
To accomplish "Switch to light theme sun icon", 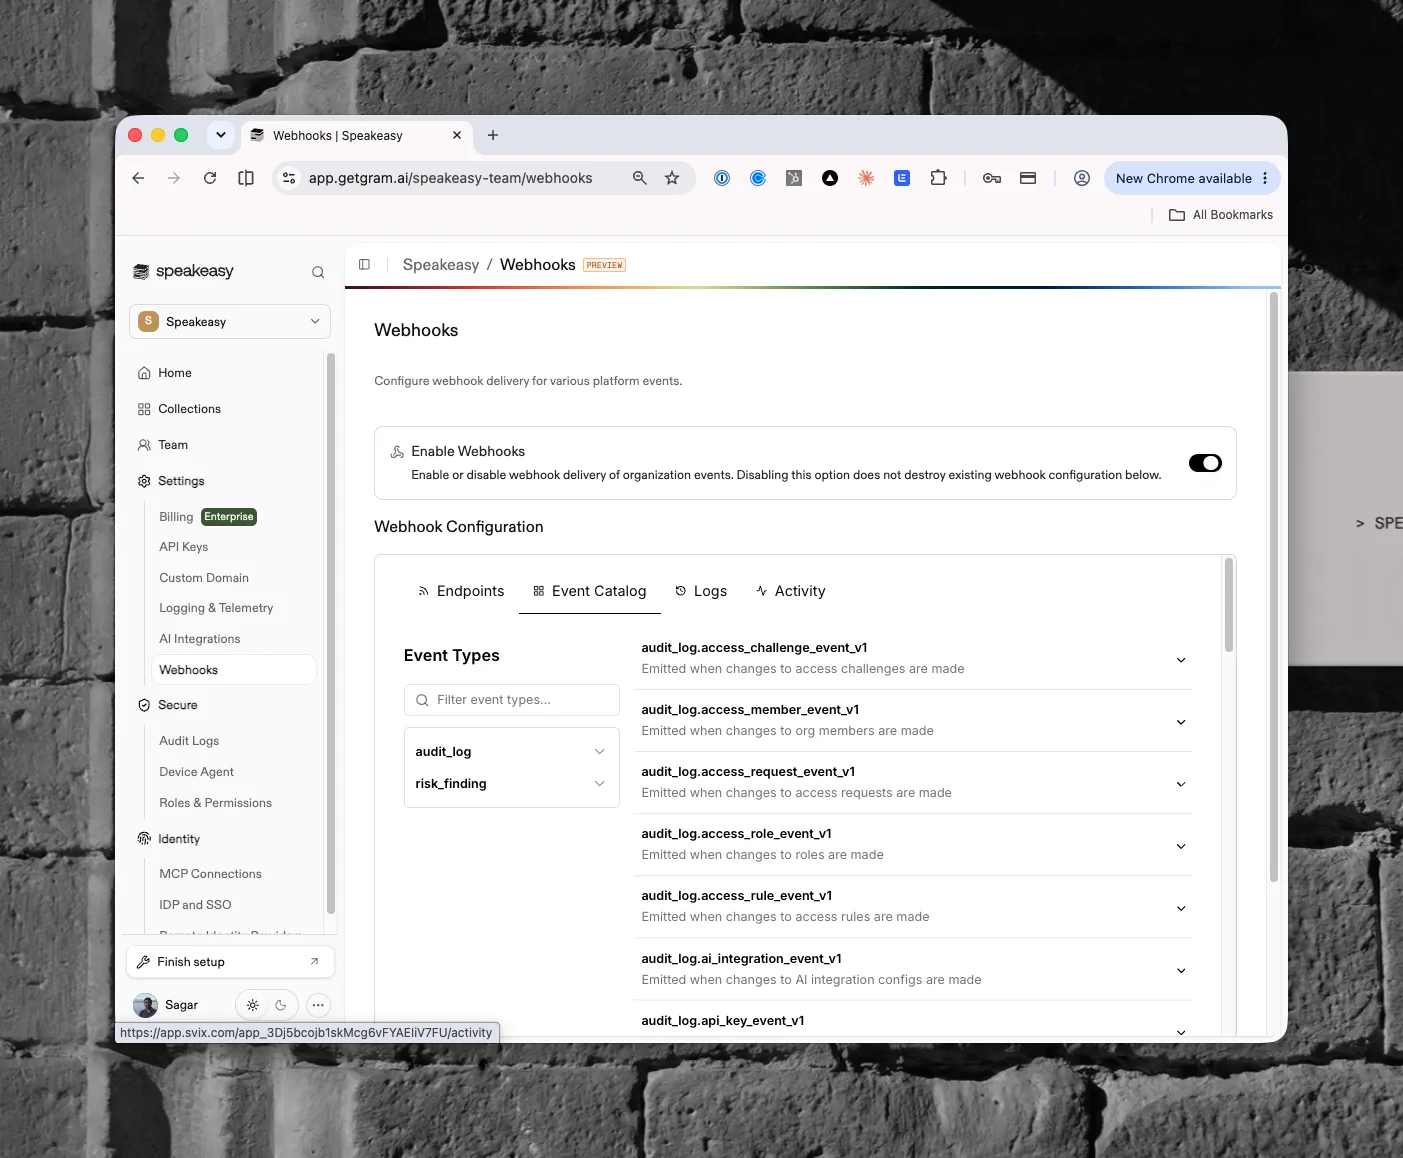I will coord(253,1005).
